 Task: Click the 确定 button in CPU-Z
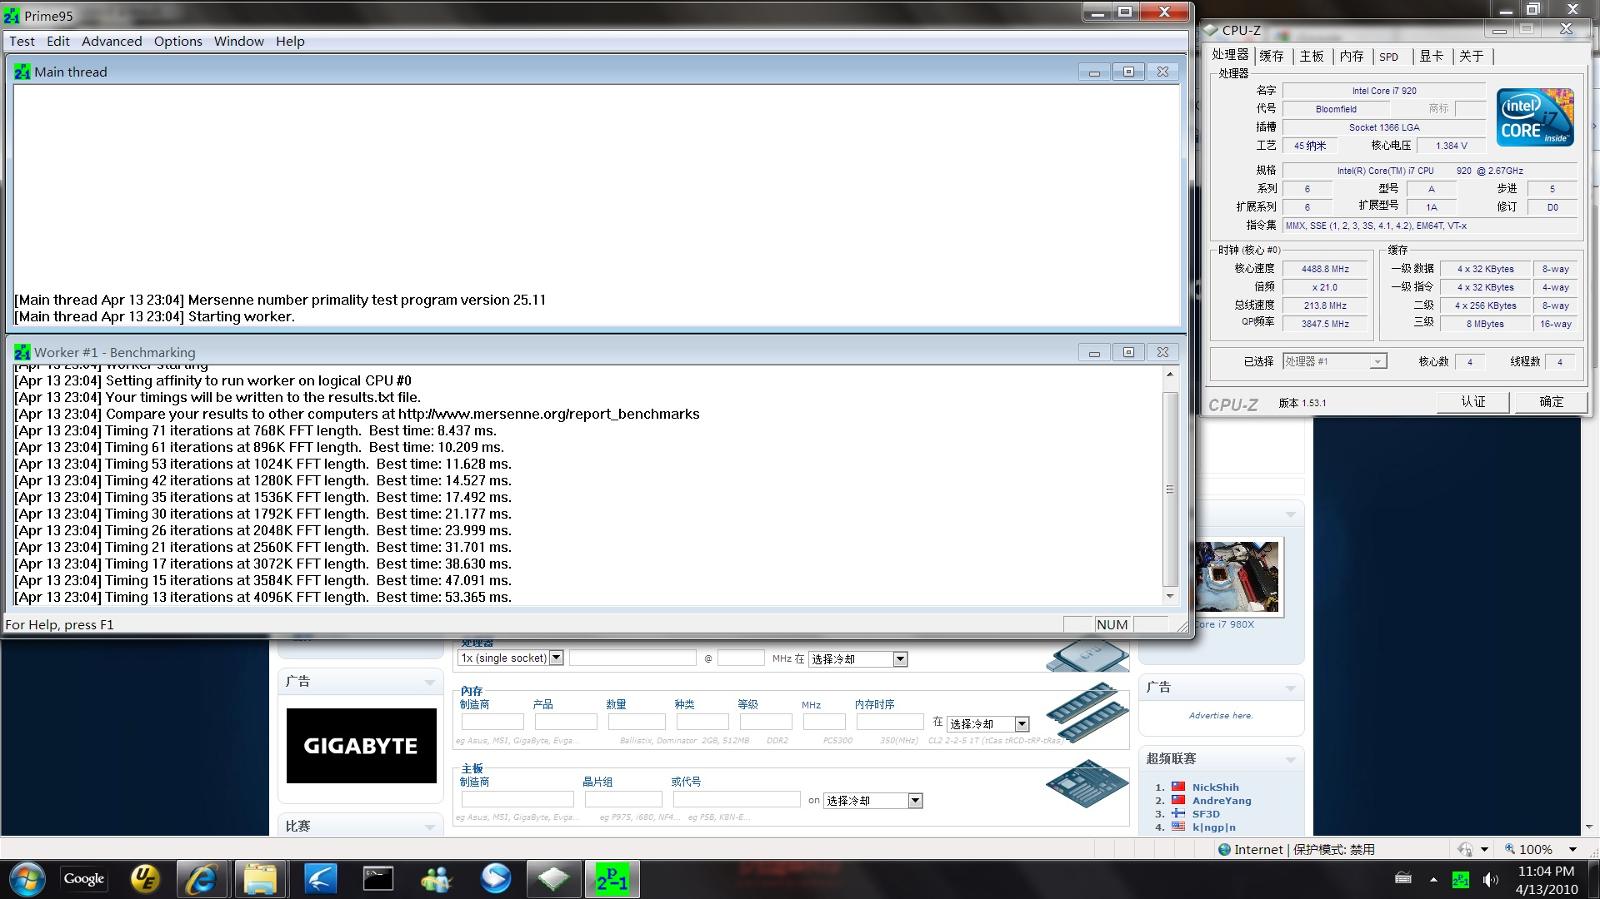tap(1551, 401)
